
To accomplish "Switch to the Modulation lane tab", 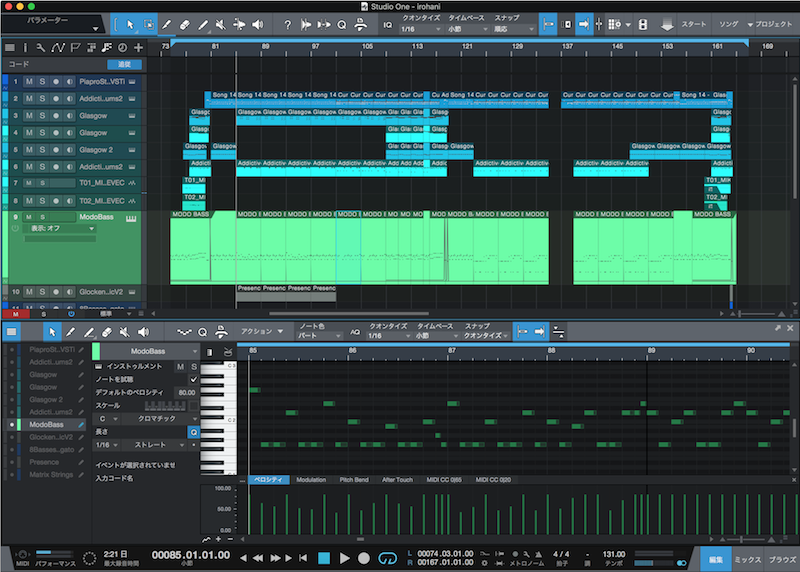I will click(x=311, y=480).
